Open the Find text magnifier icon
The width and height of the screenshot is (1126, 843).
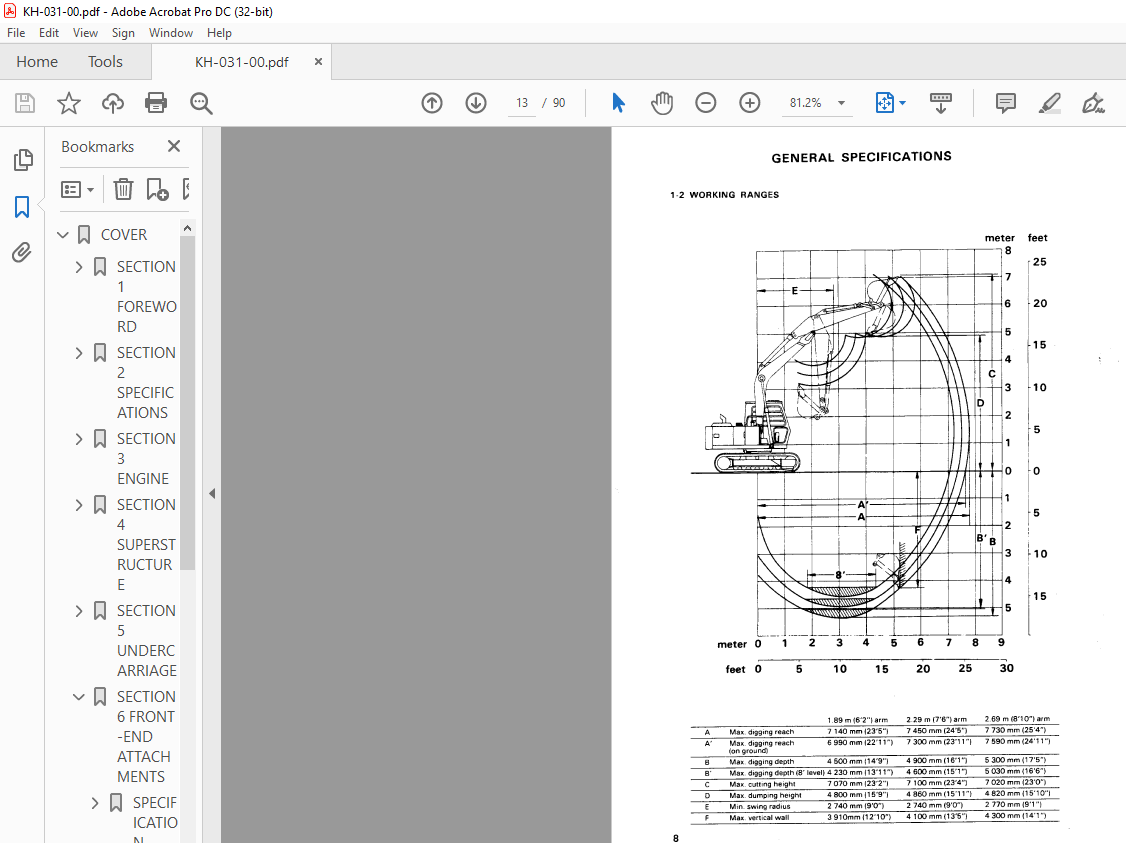(201, 103)
